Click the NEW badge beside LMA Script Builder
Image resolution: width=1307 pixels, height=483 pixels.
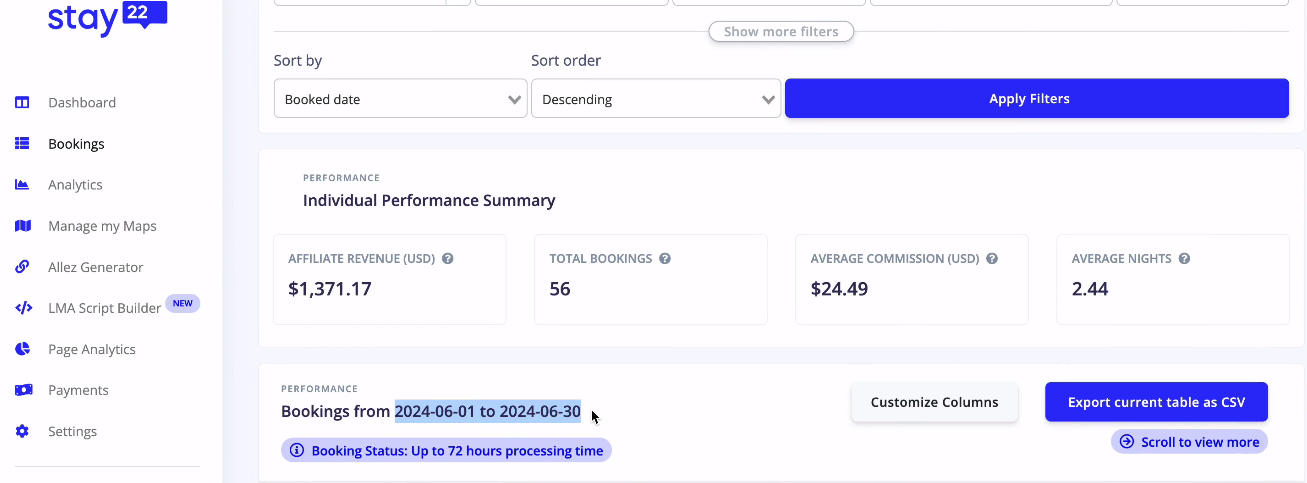(x=182, y=303)
